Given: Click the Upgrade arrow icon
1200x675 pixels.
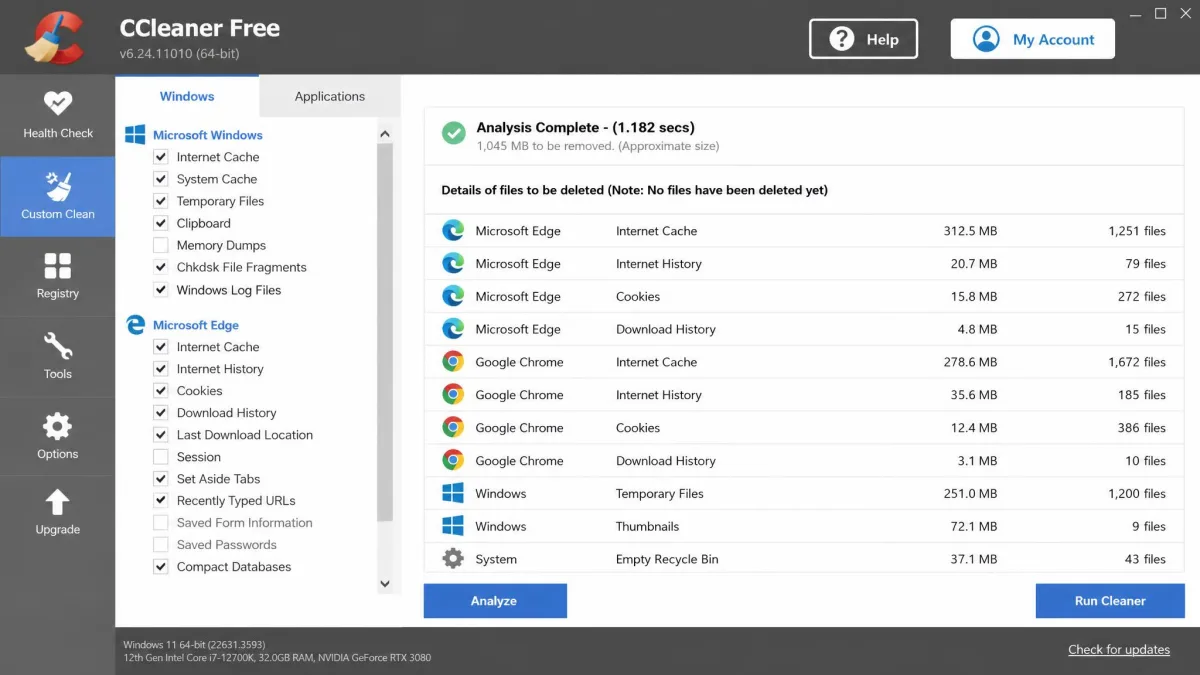Looking at the screenshot, I should pos(57,503).
